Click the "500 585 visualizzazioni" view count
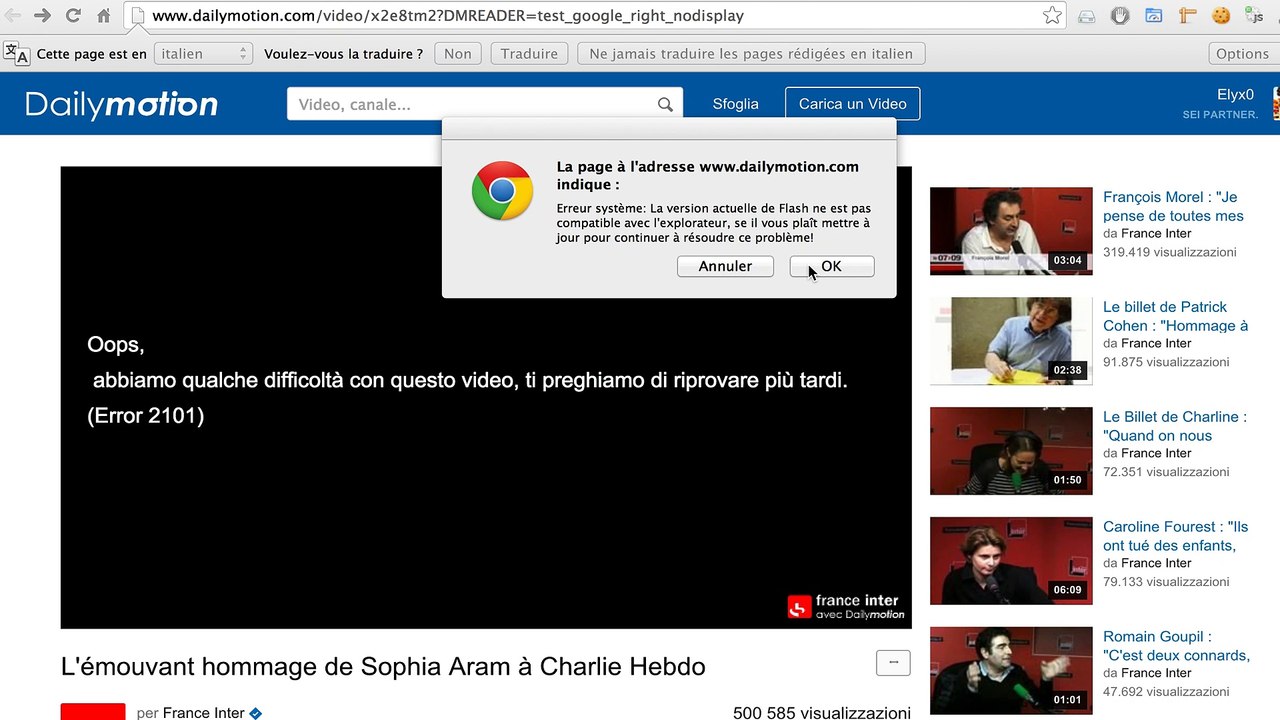1280x720 pixels. coord(822,713)
